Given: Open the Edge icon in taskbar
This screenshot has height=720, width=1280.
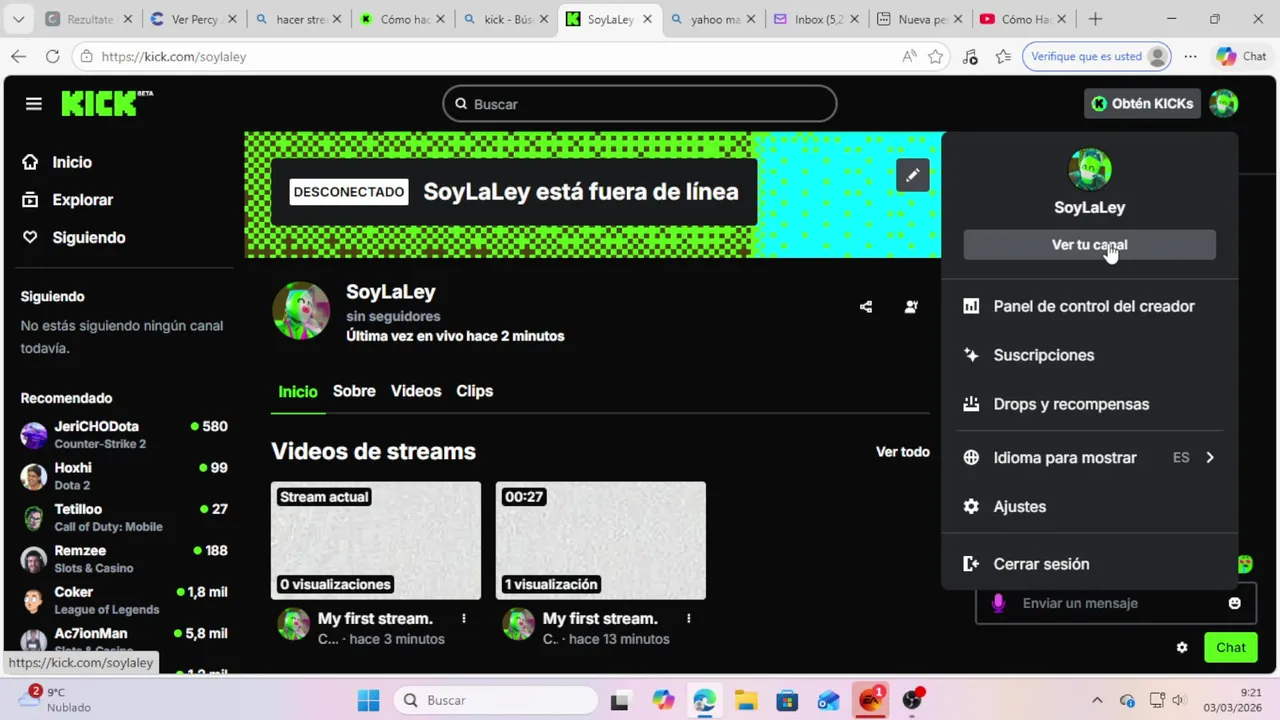Looking at the screenshot, I should click(704, 700).
